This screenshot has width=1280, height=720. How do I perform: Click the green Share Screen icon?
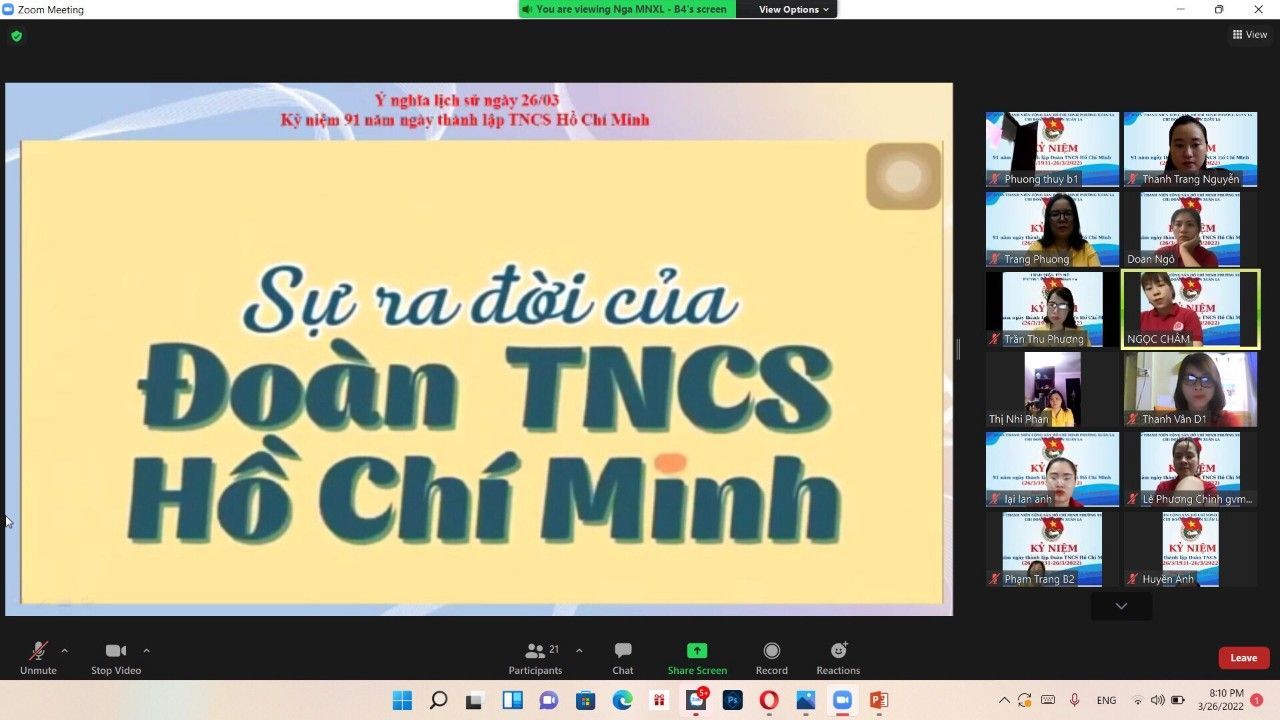[697, 651]
